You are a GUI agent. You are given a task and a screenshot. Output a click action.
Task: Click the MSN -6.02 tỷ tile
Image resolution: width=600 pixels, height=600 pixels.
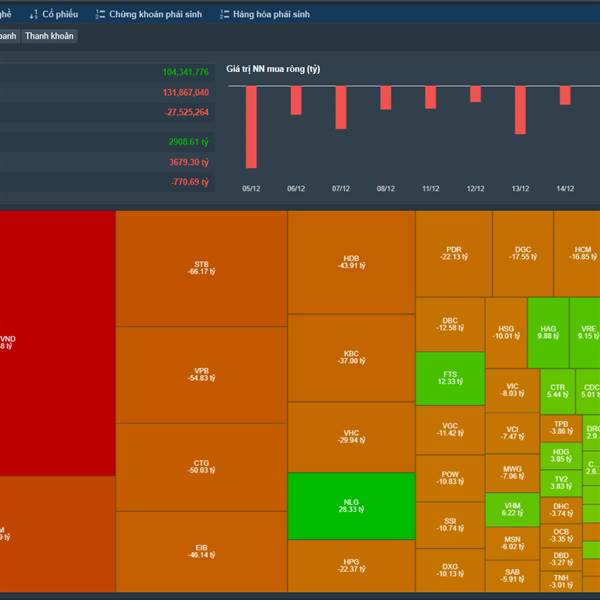coord(512,544)
